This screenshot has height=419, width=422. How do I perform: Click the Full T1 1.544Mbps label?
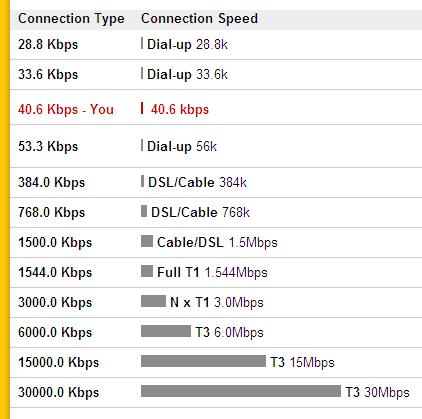(x=212, y=273)
